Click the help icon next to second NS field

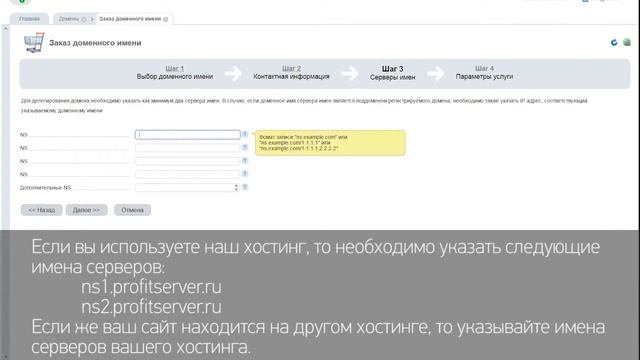(x=245, y=147)
